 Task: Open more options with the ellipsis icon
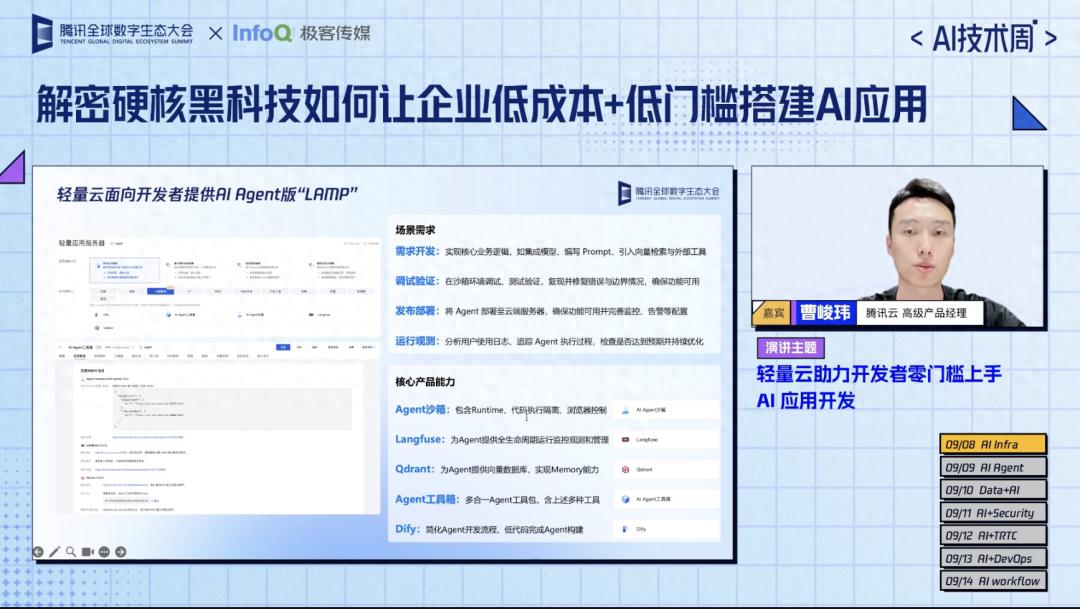(103, 551)
